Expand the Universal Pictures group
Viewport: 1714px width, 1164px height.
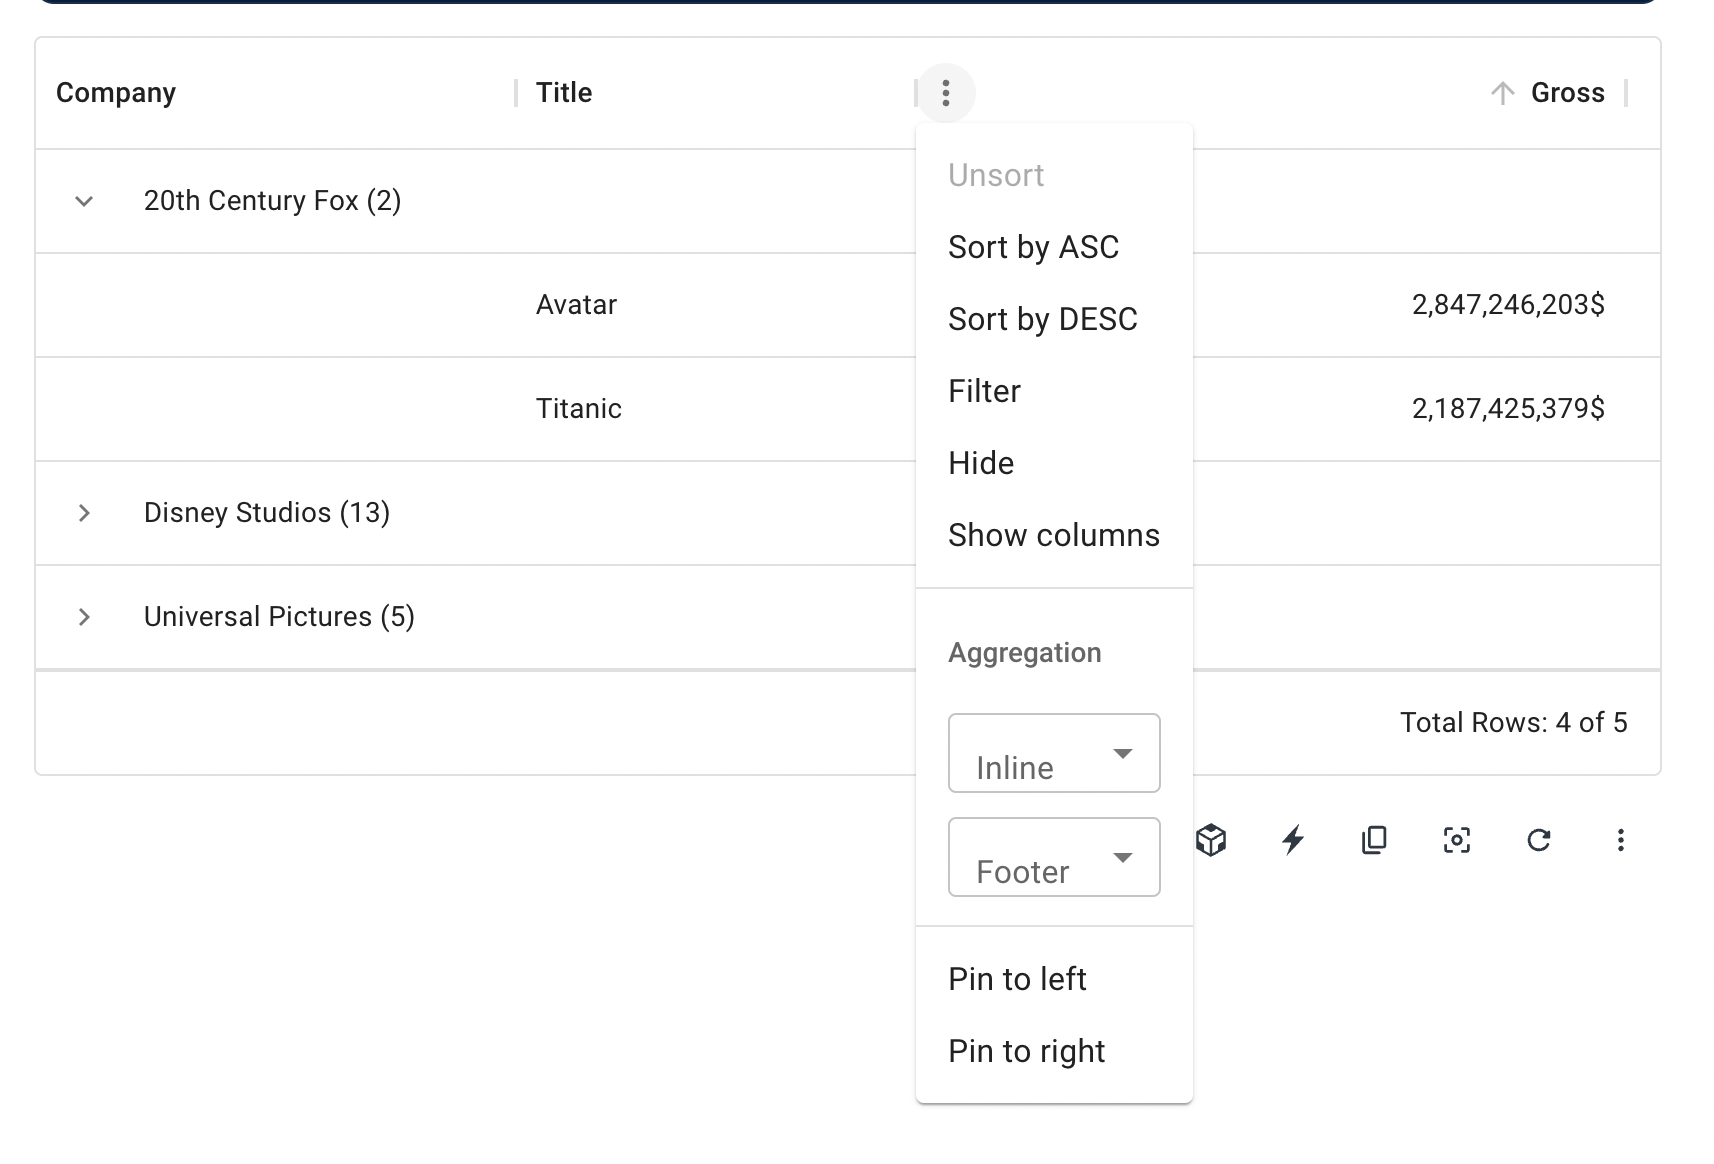[x=85, y=617]
